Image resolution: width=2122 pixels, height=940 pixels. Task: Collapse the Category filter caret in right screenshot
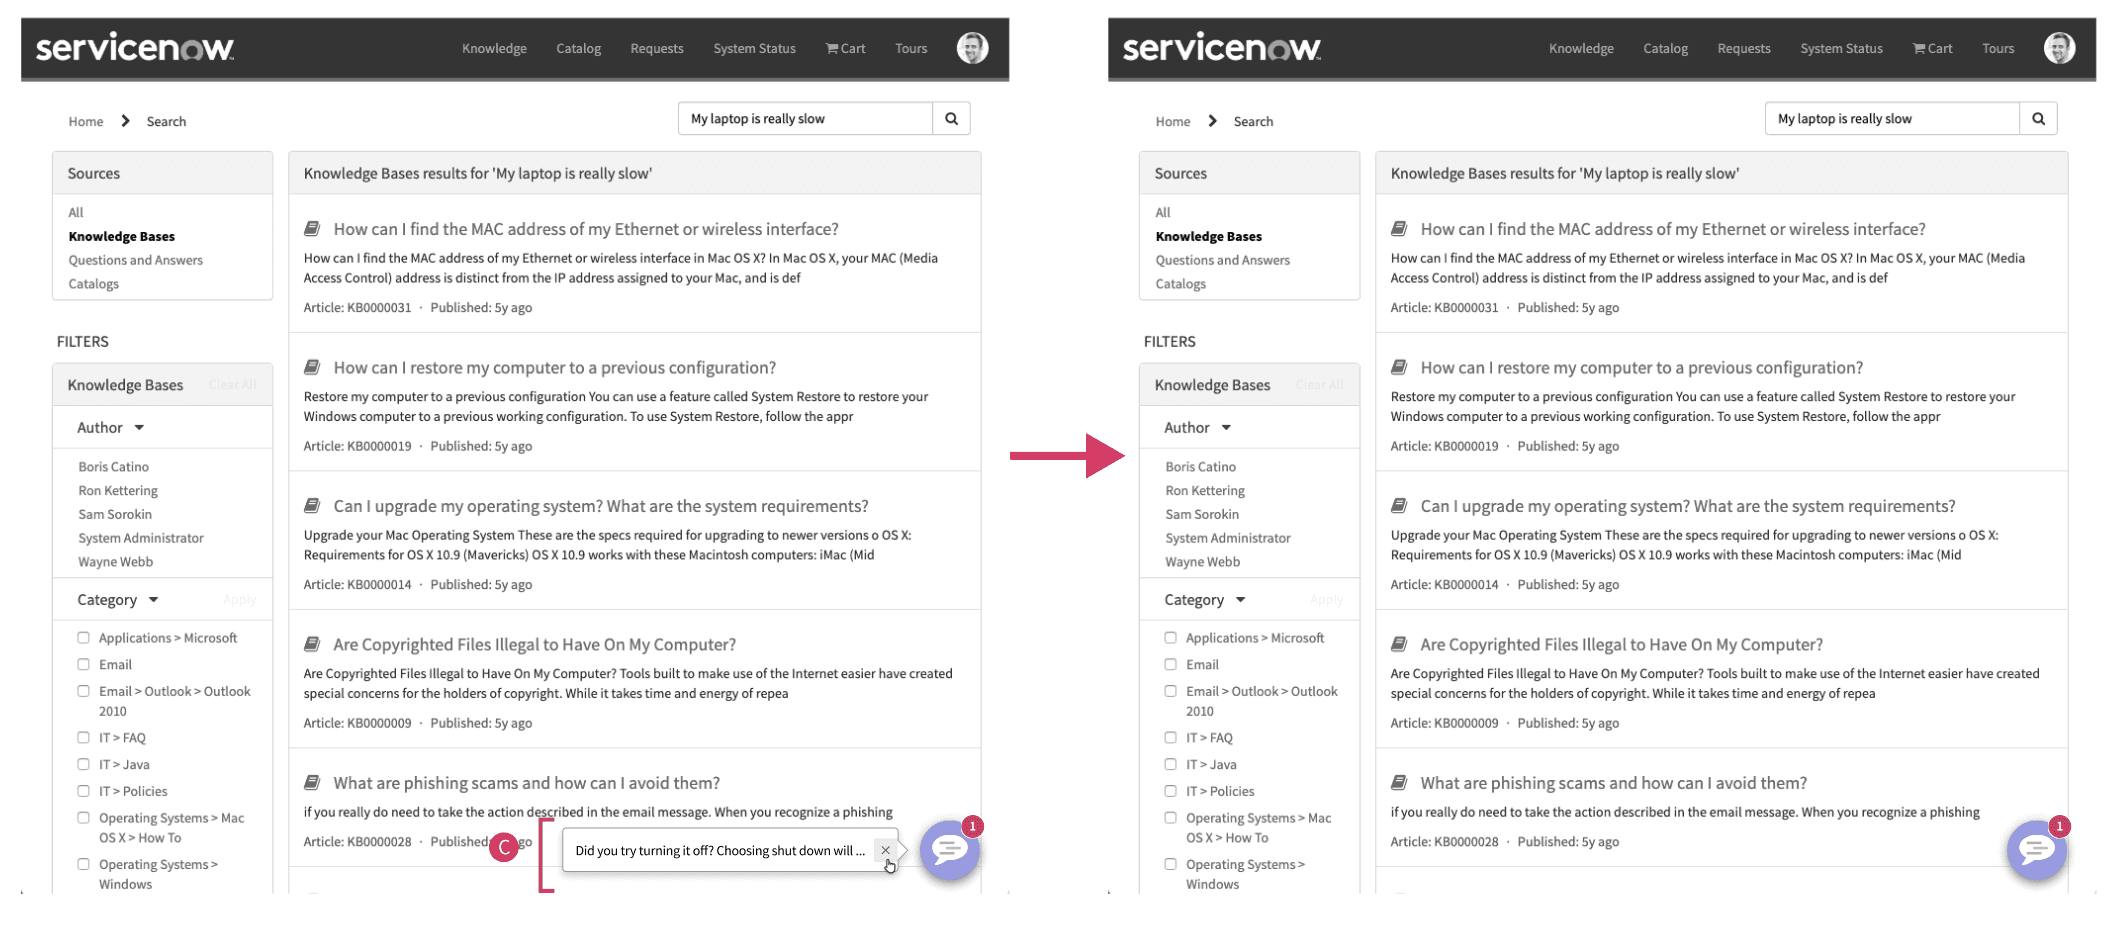point(1240,600)
